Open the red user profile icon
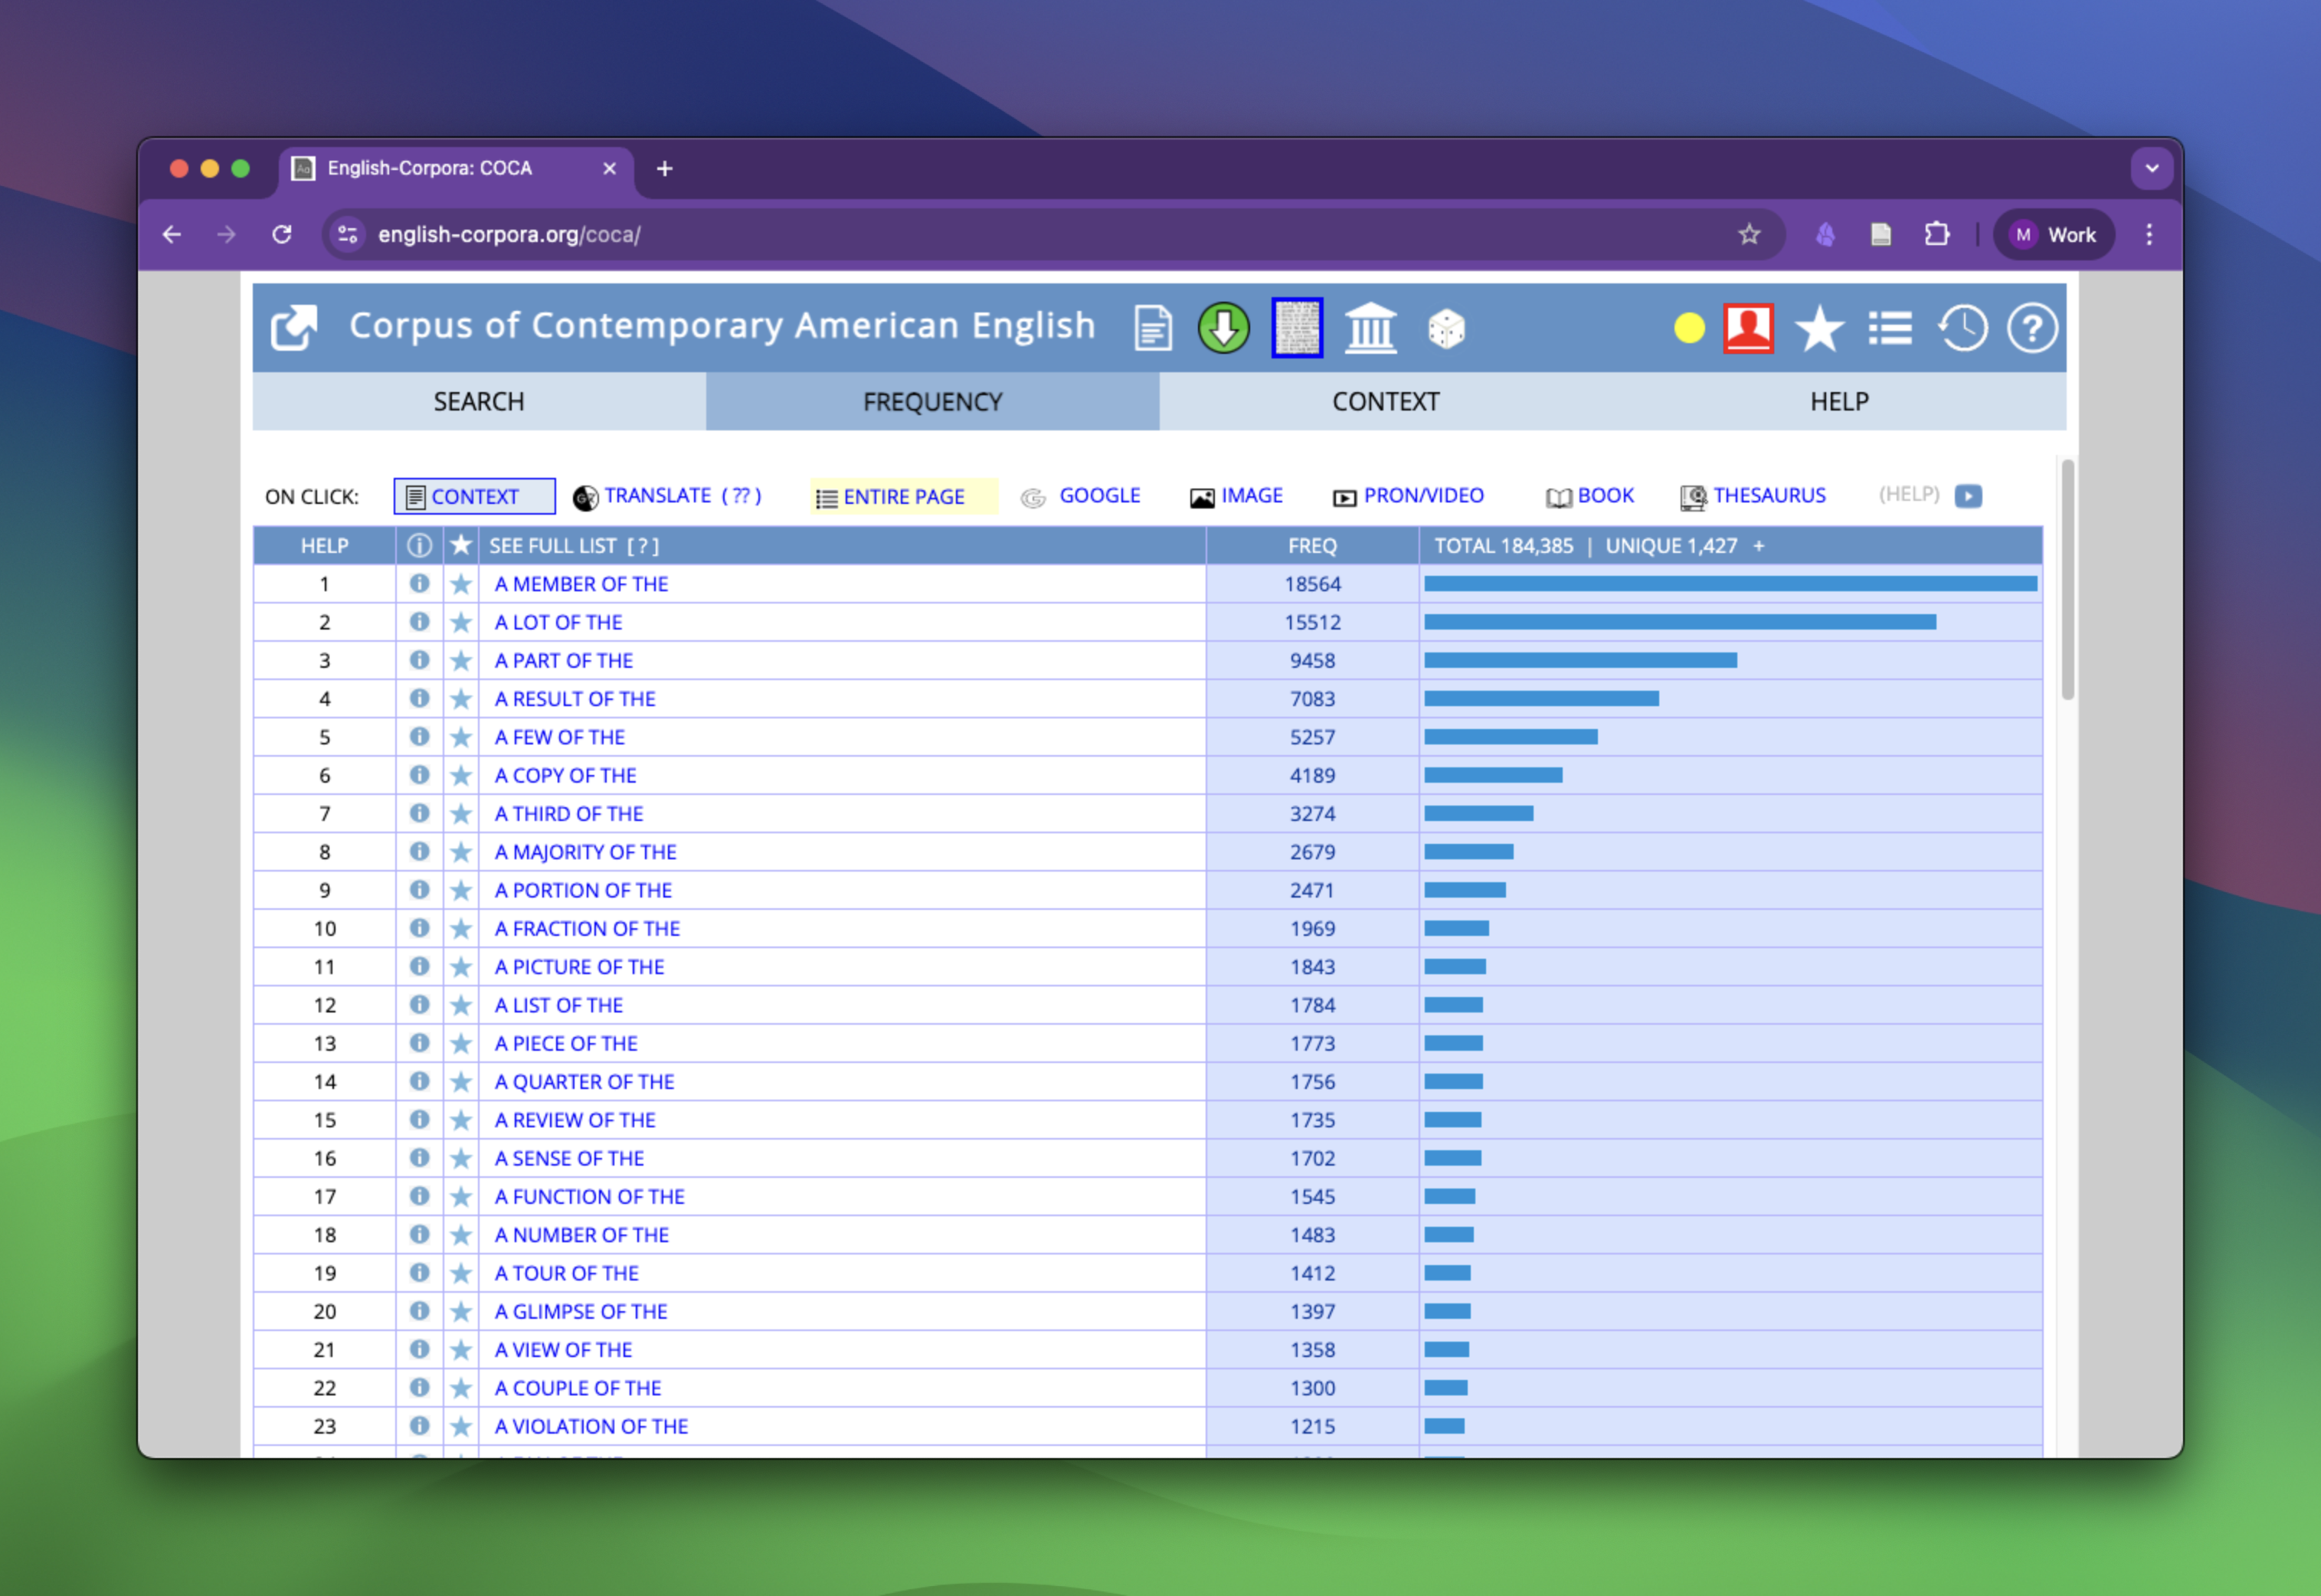2321x1596 pixels. click(1748, 328)
